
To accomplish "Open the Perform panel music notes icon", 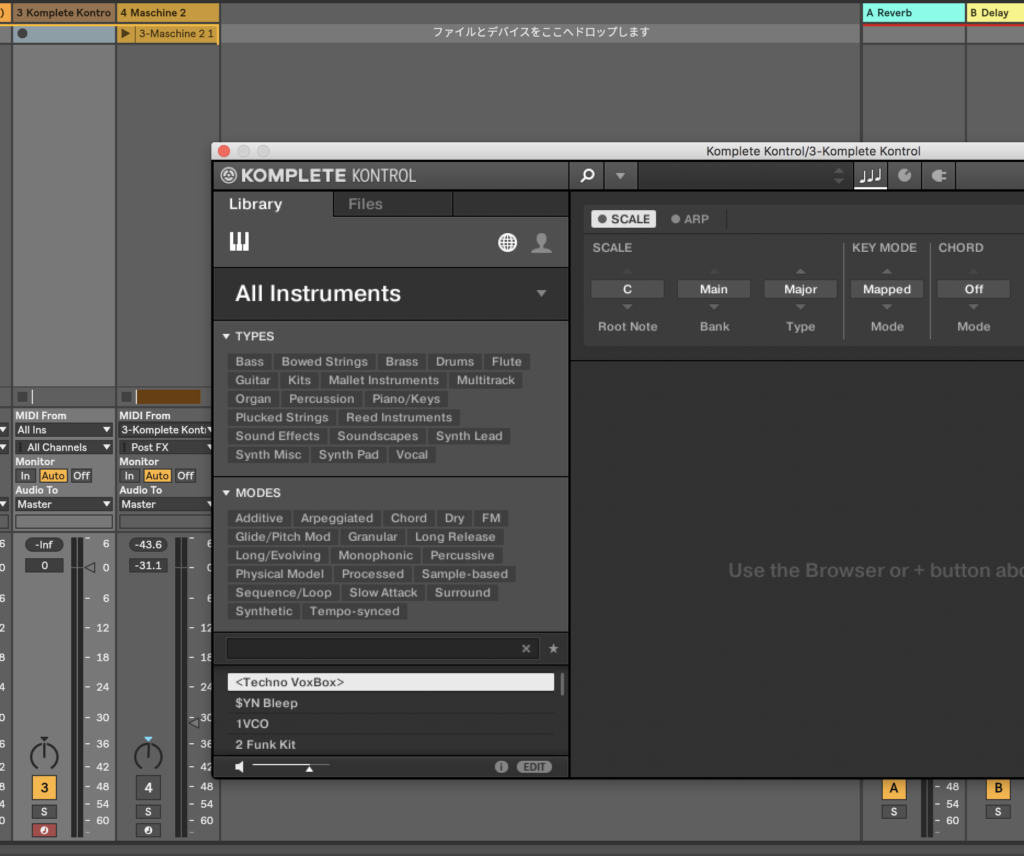I will (x=870, y=176).
